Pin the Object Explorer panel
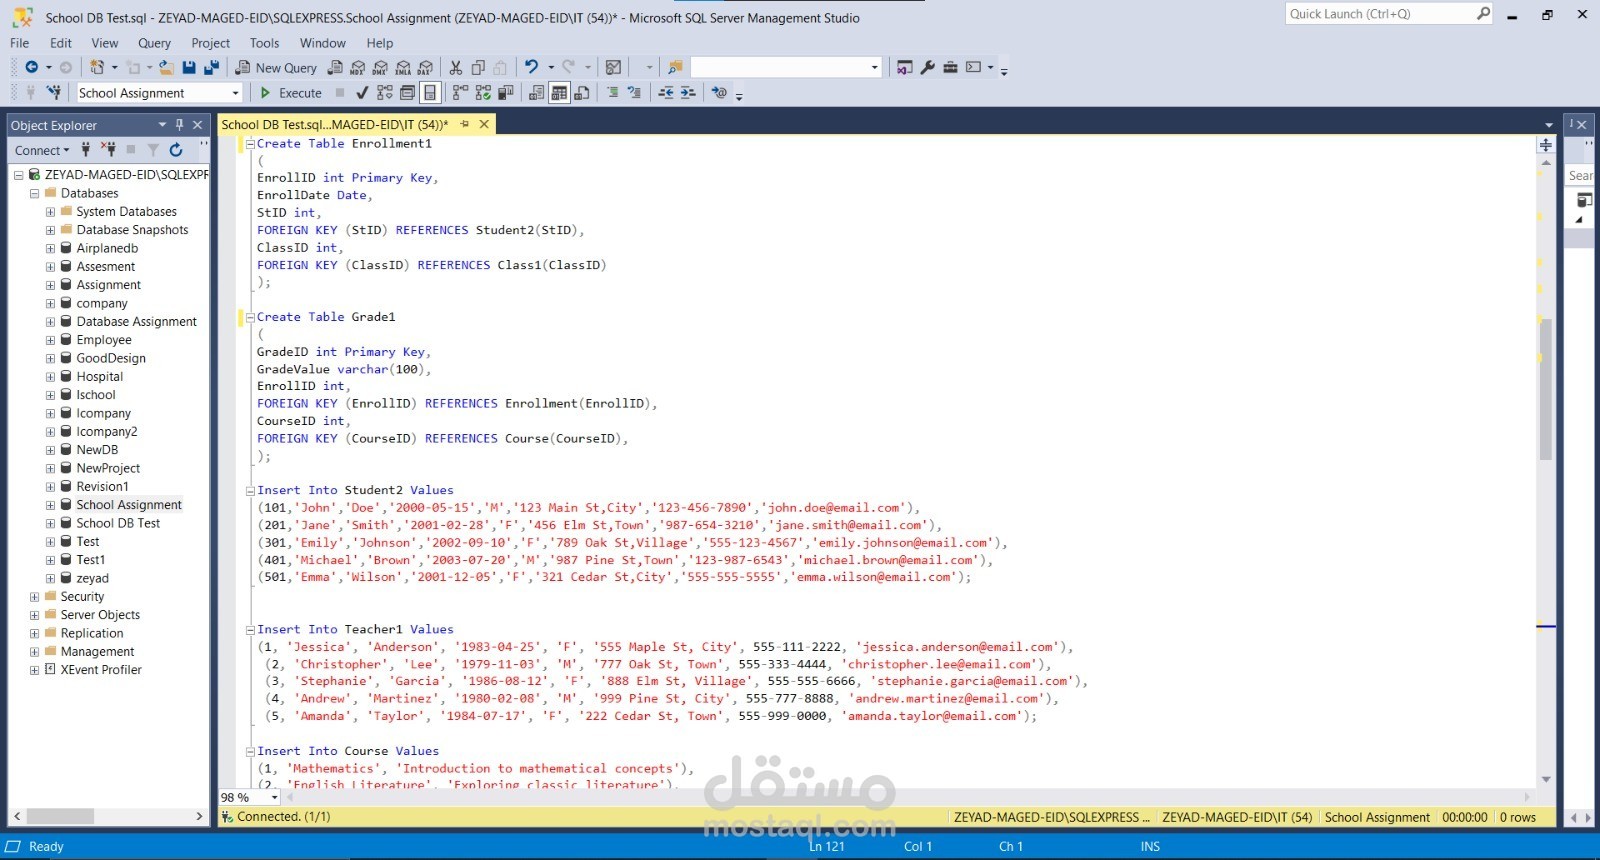Viewport: 1600px width, 860px height. [180, 125]
